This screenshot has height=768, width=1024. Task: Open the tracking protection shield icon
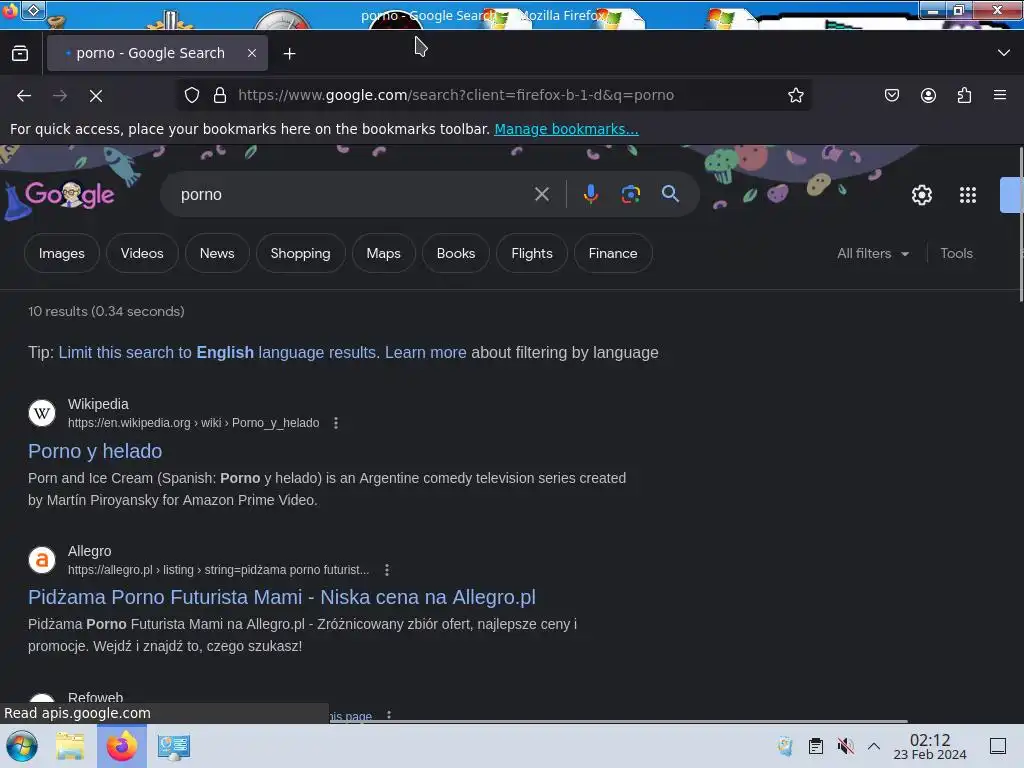coord(191,95)
